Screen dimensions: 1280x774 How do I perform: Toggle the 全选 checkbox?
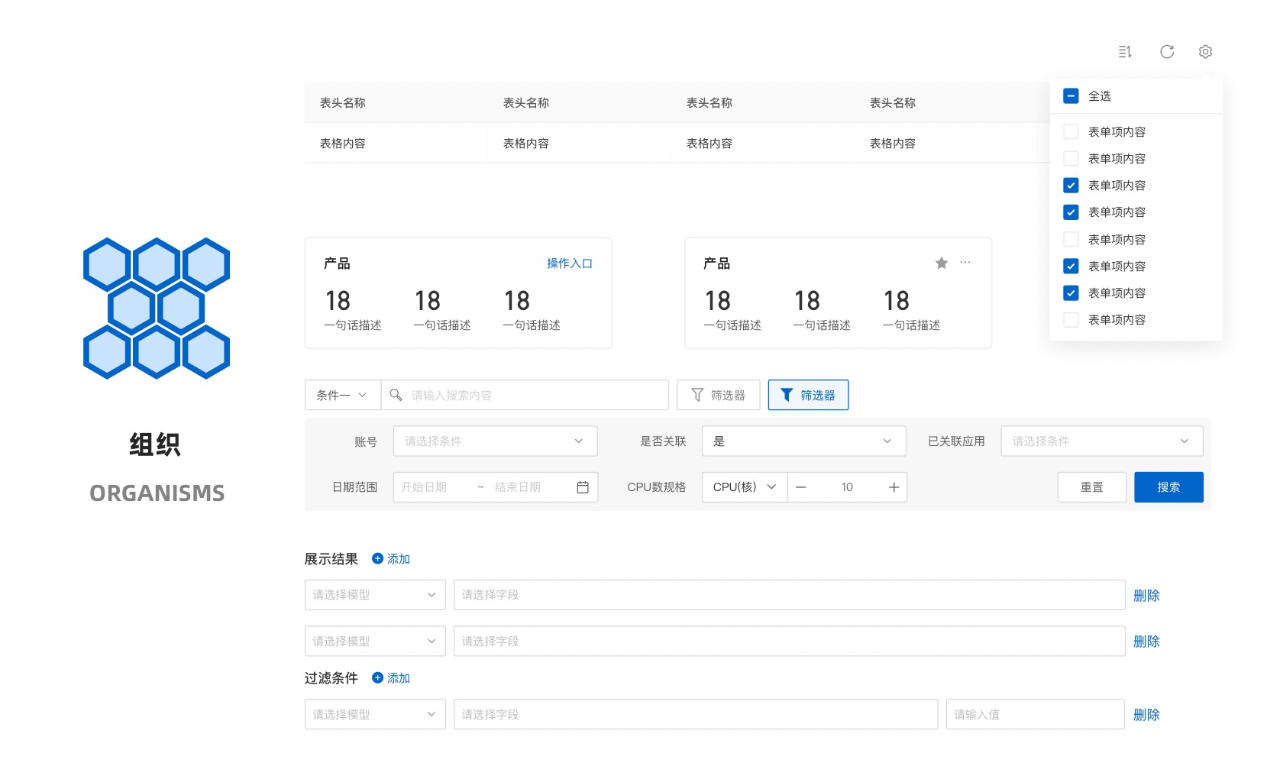[1071, 96]
